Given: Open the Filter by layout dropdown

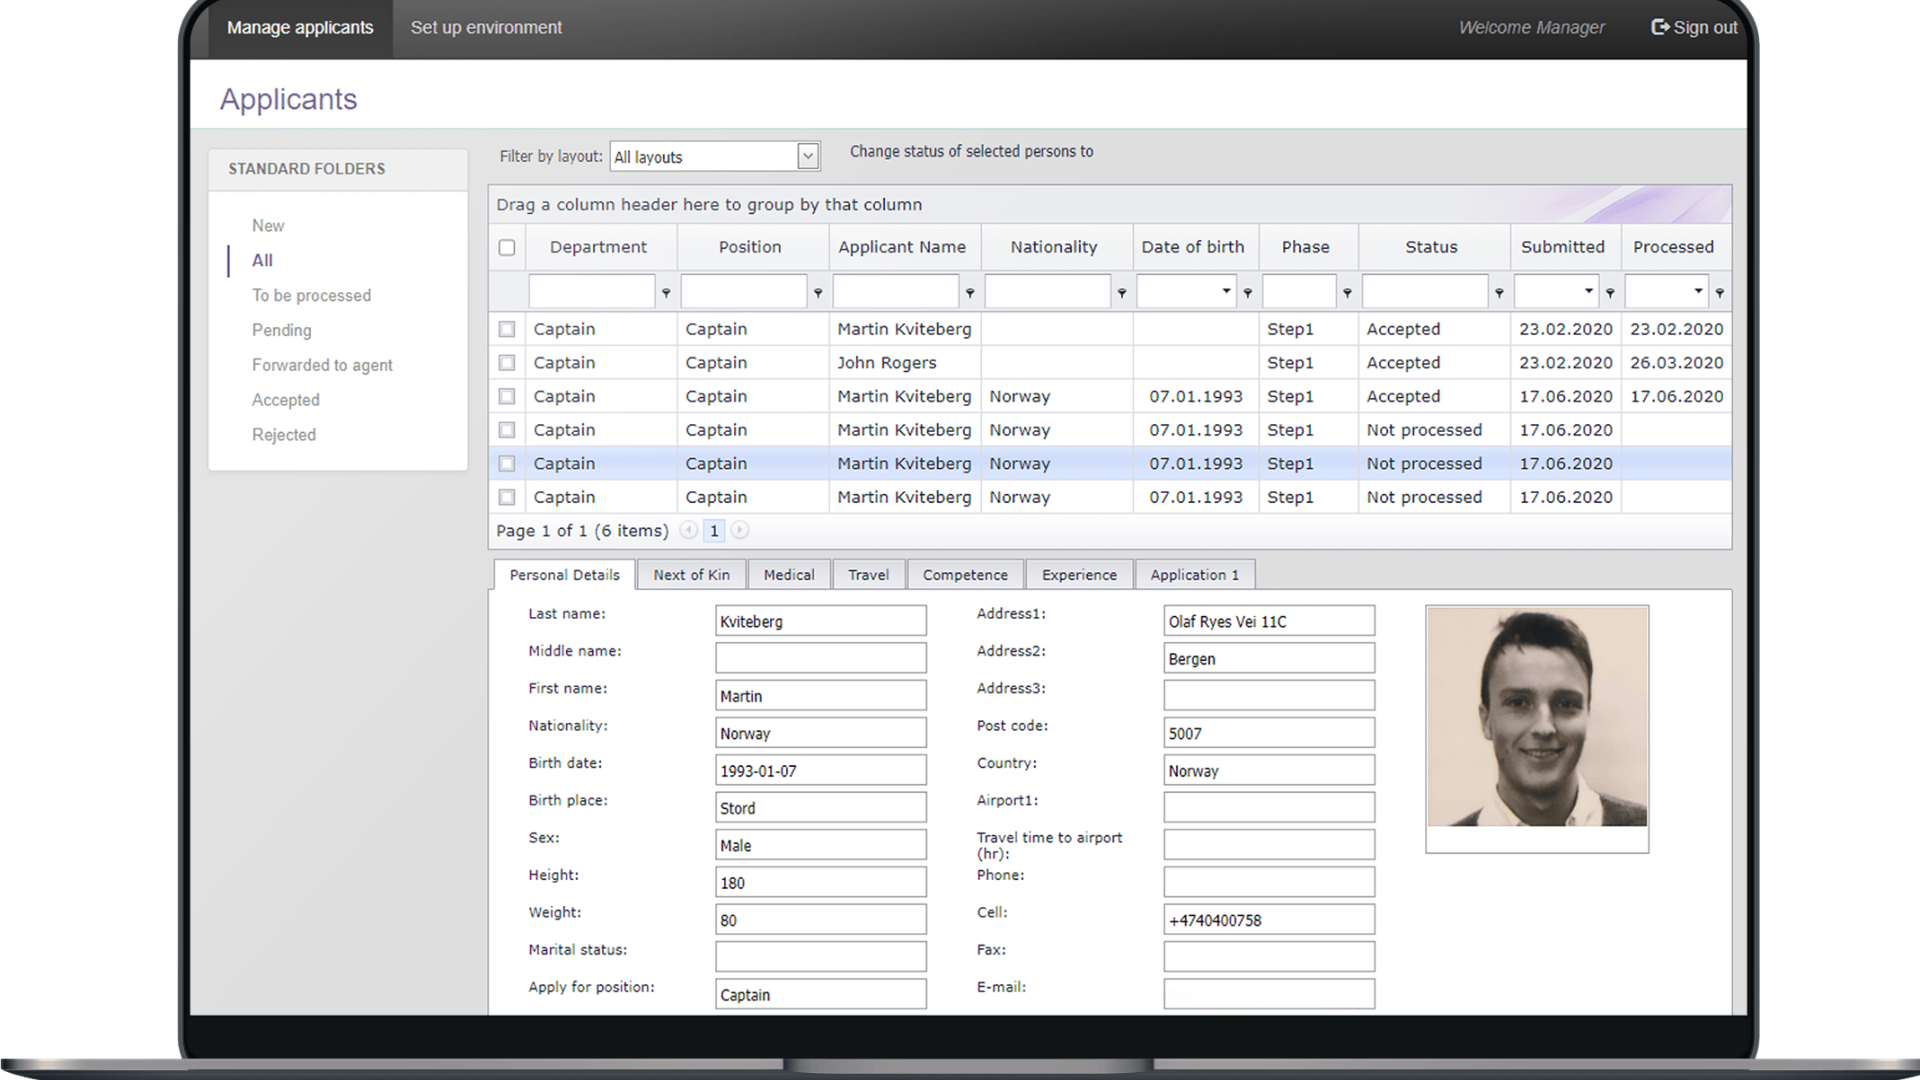Looking at the screenshot, I should pyautogui.click(x=808, y=156).
